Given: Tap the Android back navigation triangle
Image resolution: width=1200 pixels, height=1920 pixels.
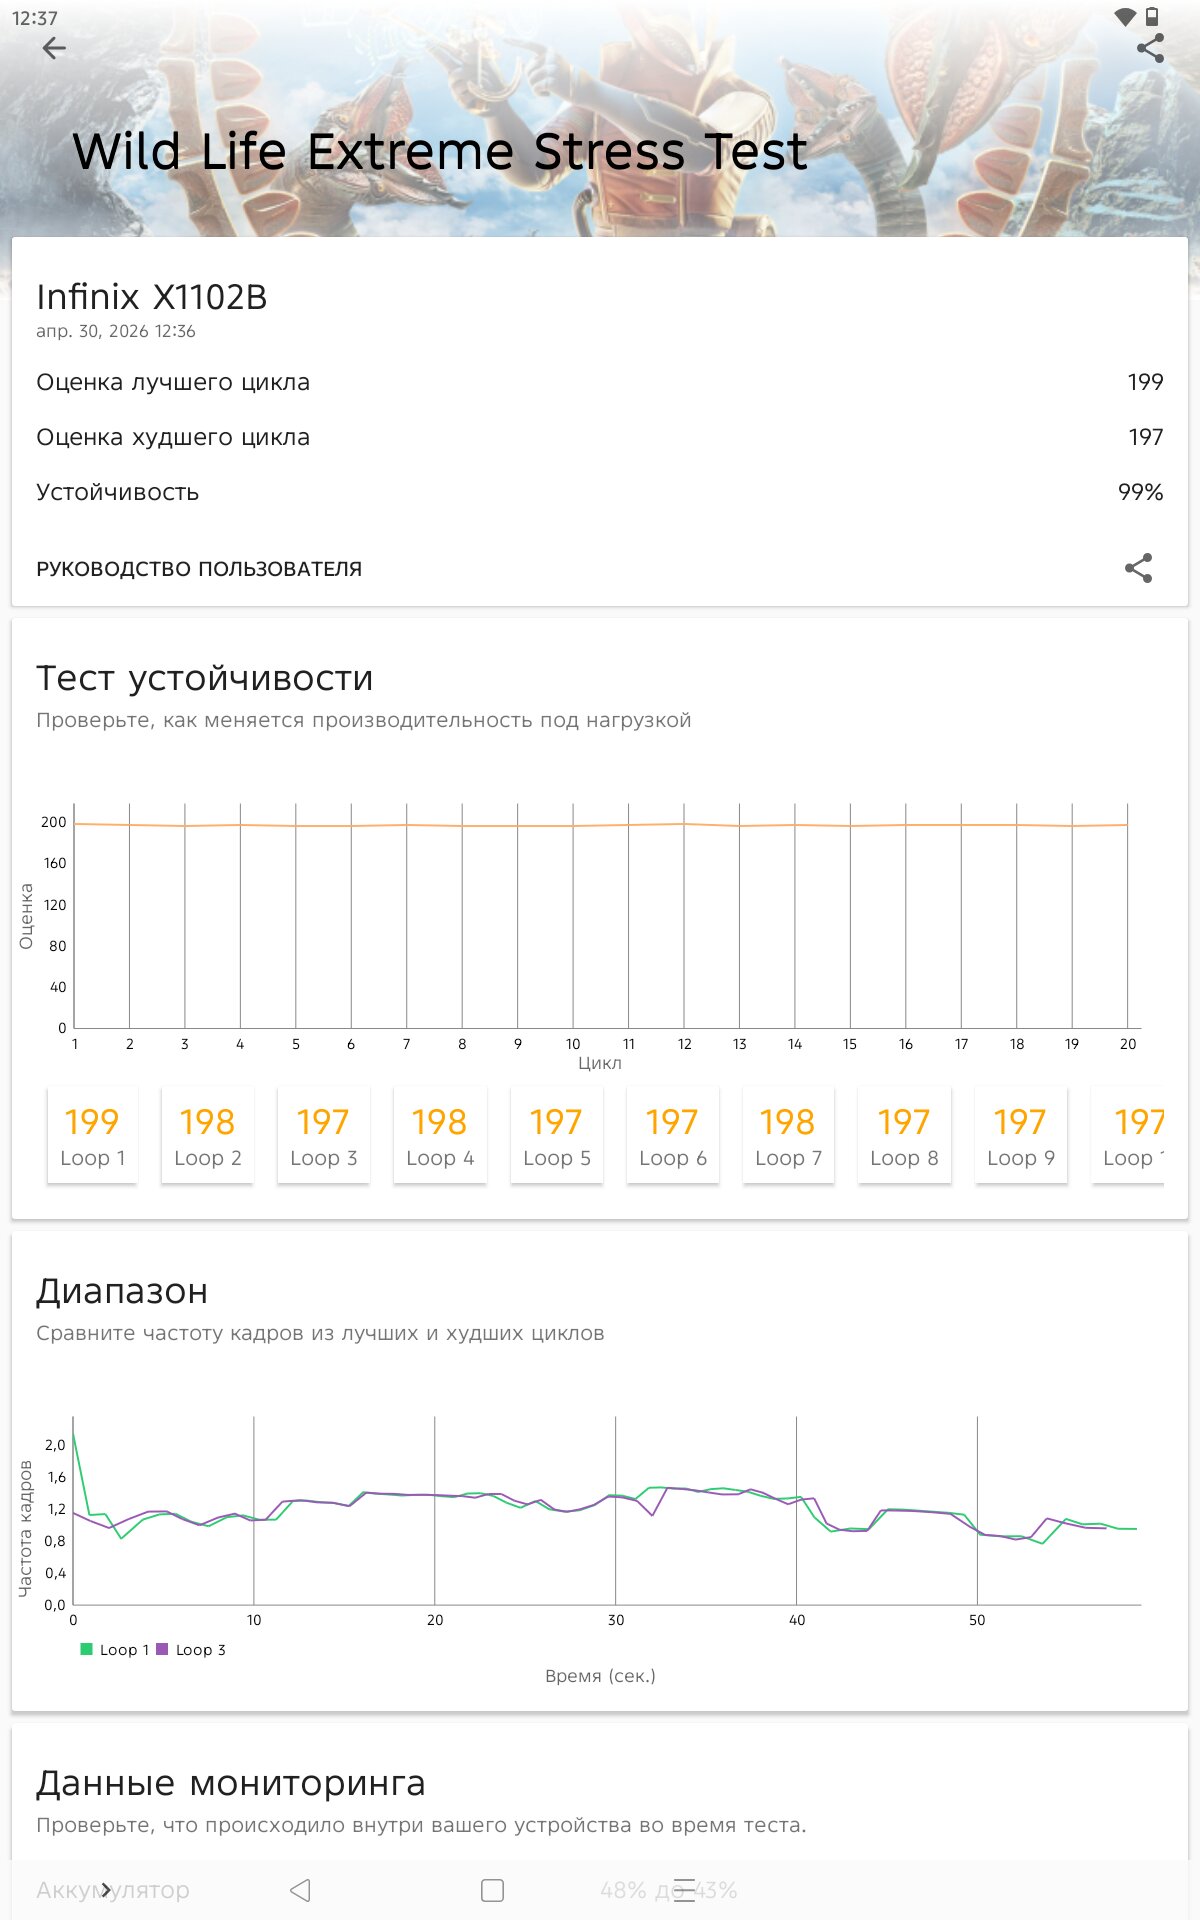Looking at the screenshot, I should (x=300, y=1890).
